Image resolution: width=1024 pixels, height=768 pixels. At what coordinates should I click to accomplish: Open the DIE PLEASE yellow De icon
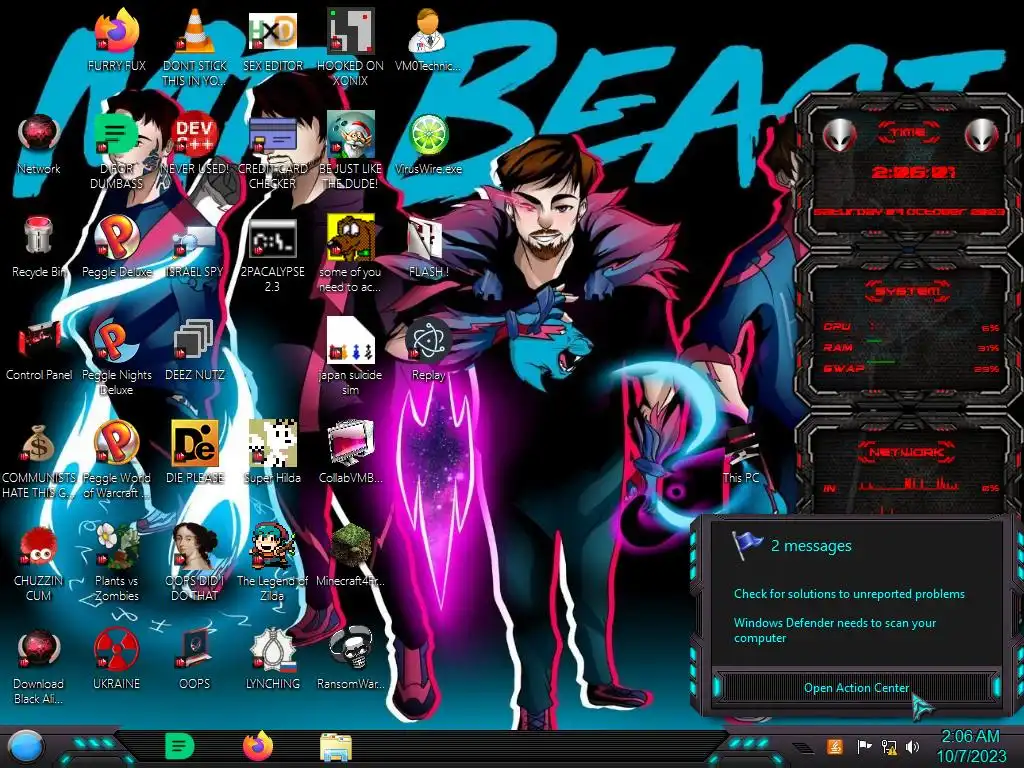(195, 443)
